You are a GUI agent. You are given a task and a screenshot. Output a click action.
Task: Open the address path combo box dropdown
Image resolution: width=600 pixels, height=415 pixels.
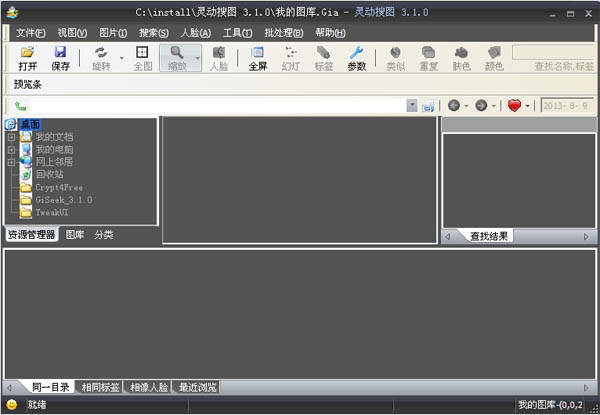tap(412, 105)
